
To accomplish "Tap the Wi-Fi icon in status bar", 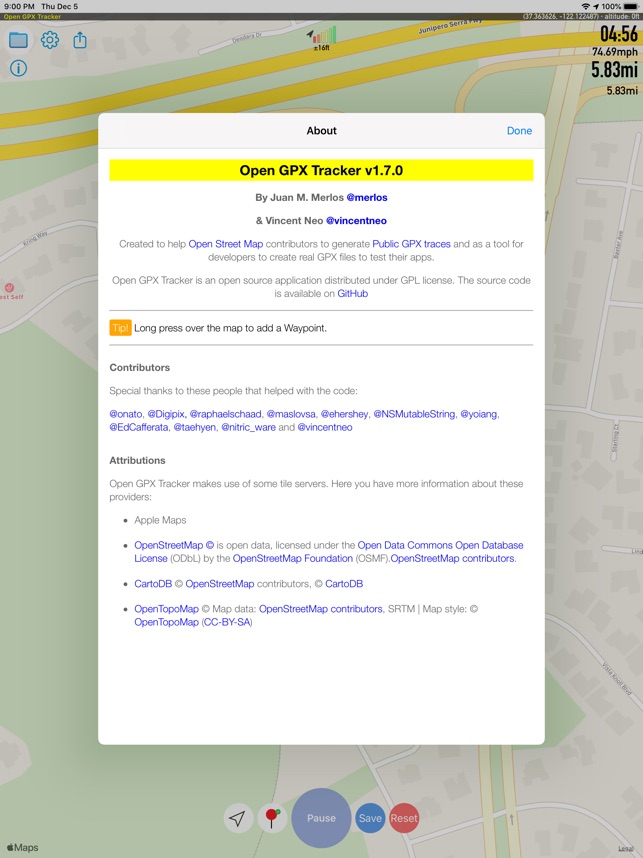I will pyautogui.click(x=586, y=7).
